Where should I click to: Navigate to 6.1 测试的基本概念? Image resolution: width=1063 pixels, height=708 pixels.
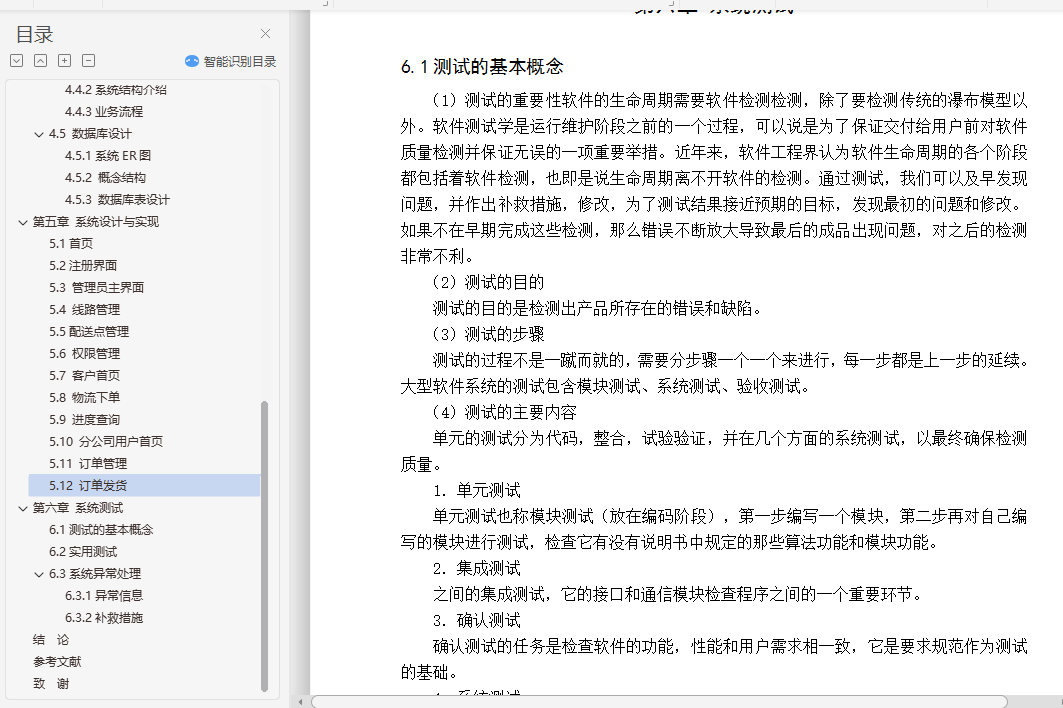click(101, 530)
